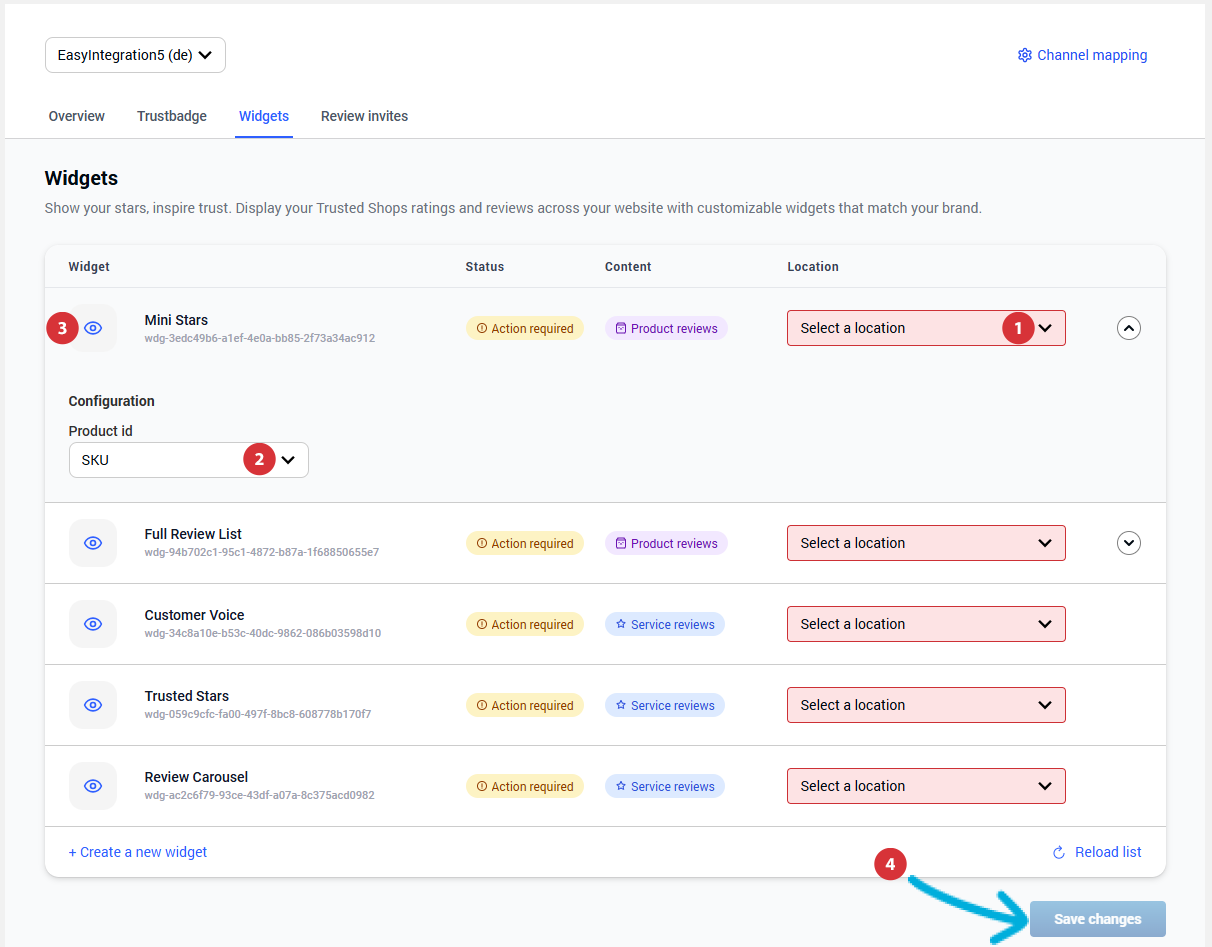
Task: Click the Channel mapping gear icon
Action: point(1024,55)
